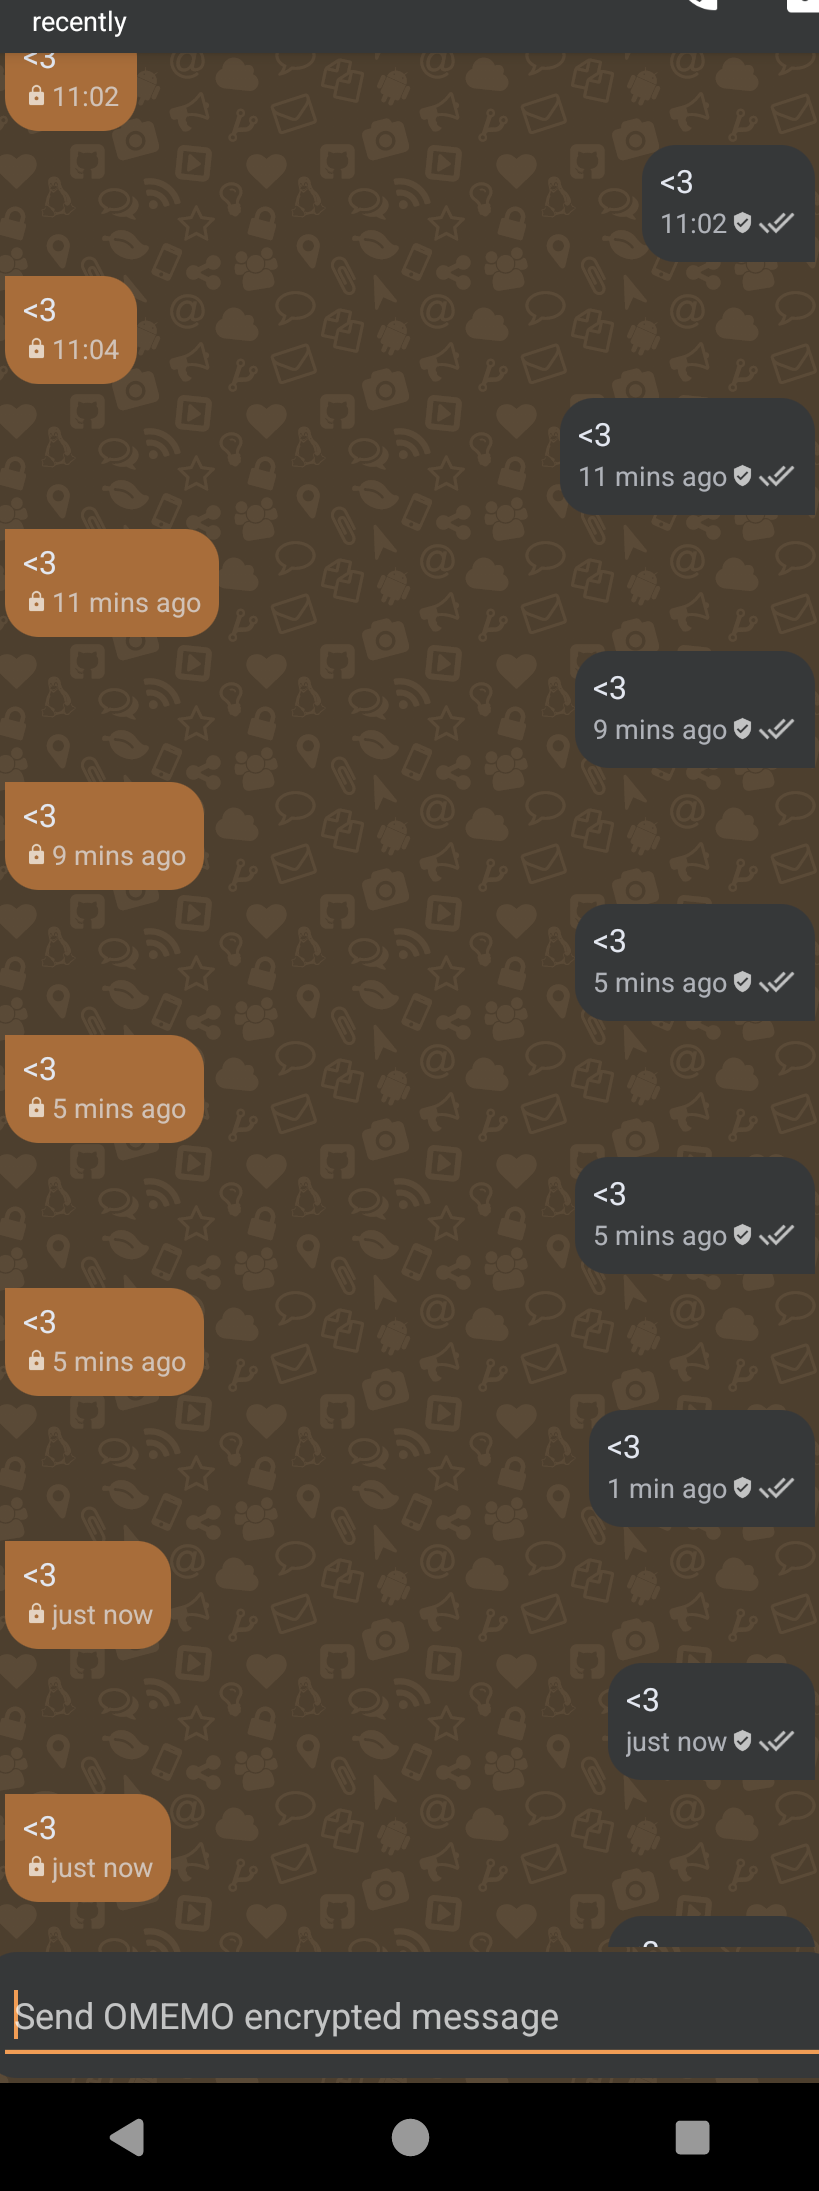Tap the lock icon on the last just now message
This screenshot has height=2191, width=819.
tap(36, 1867)
